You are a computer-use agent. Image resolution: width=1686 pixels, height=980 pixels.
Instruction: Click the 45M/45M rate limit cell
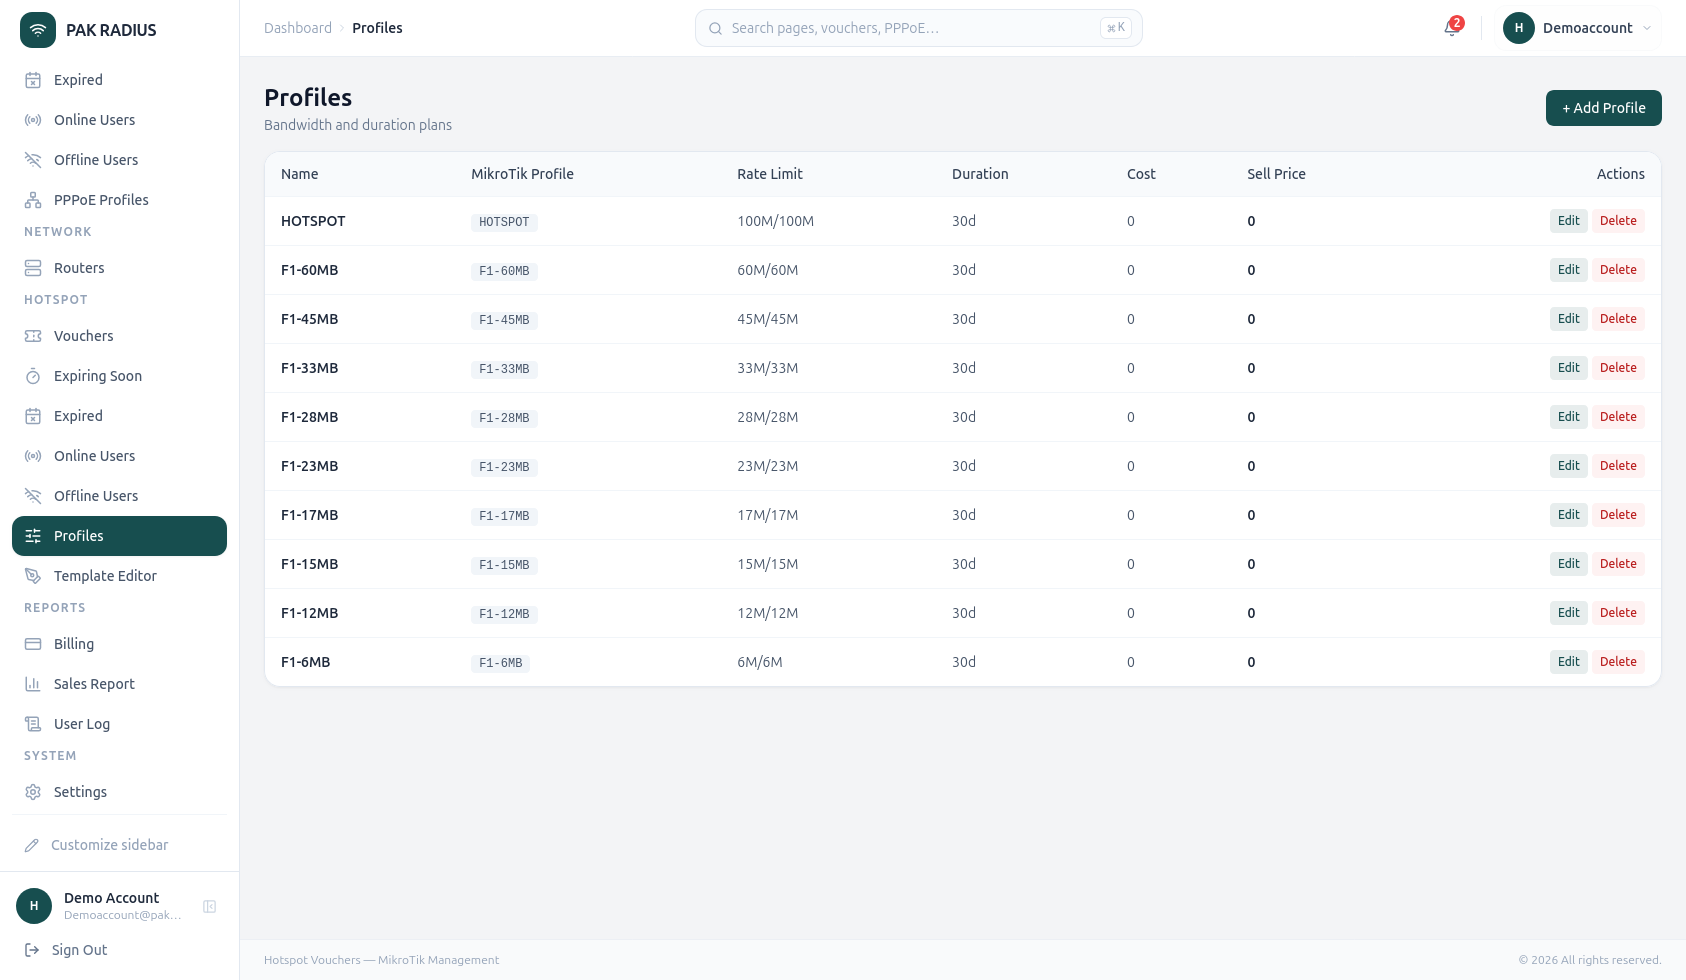[768, 319]
